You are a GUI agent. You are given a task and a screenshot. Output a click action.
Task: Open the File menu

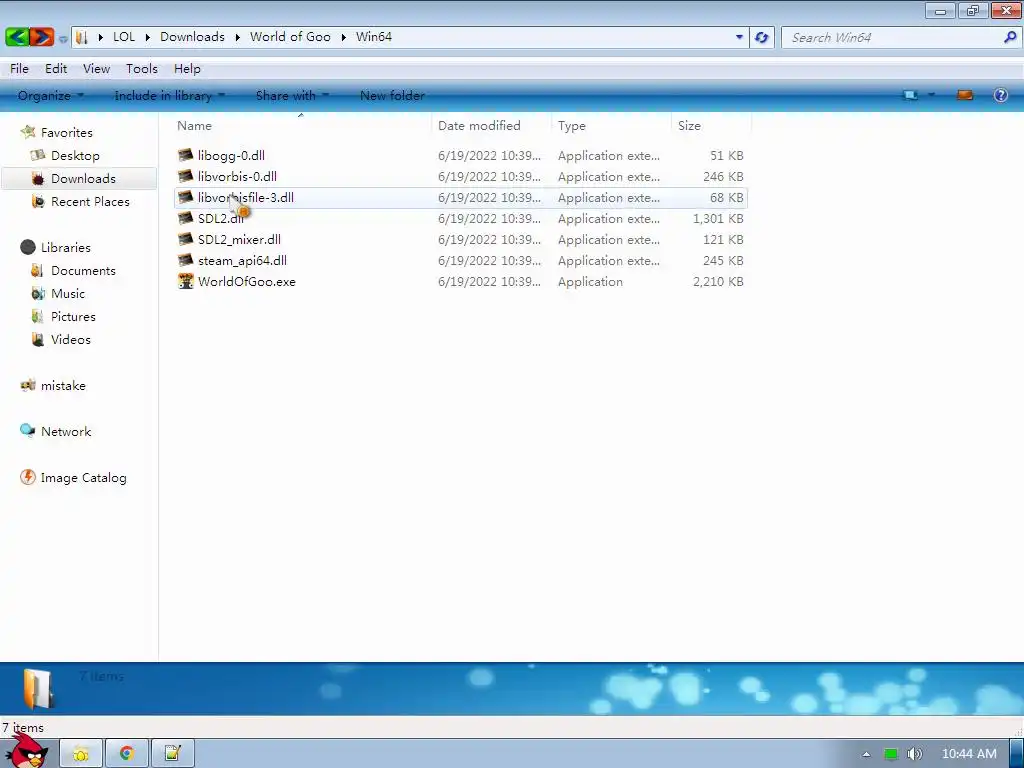coord(19,69)
